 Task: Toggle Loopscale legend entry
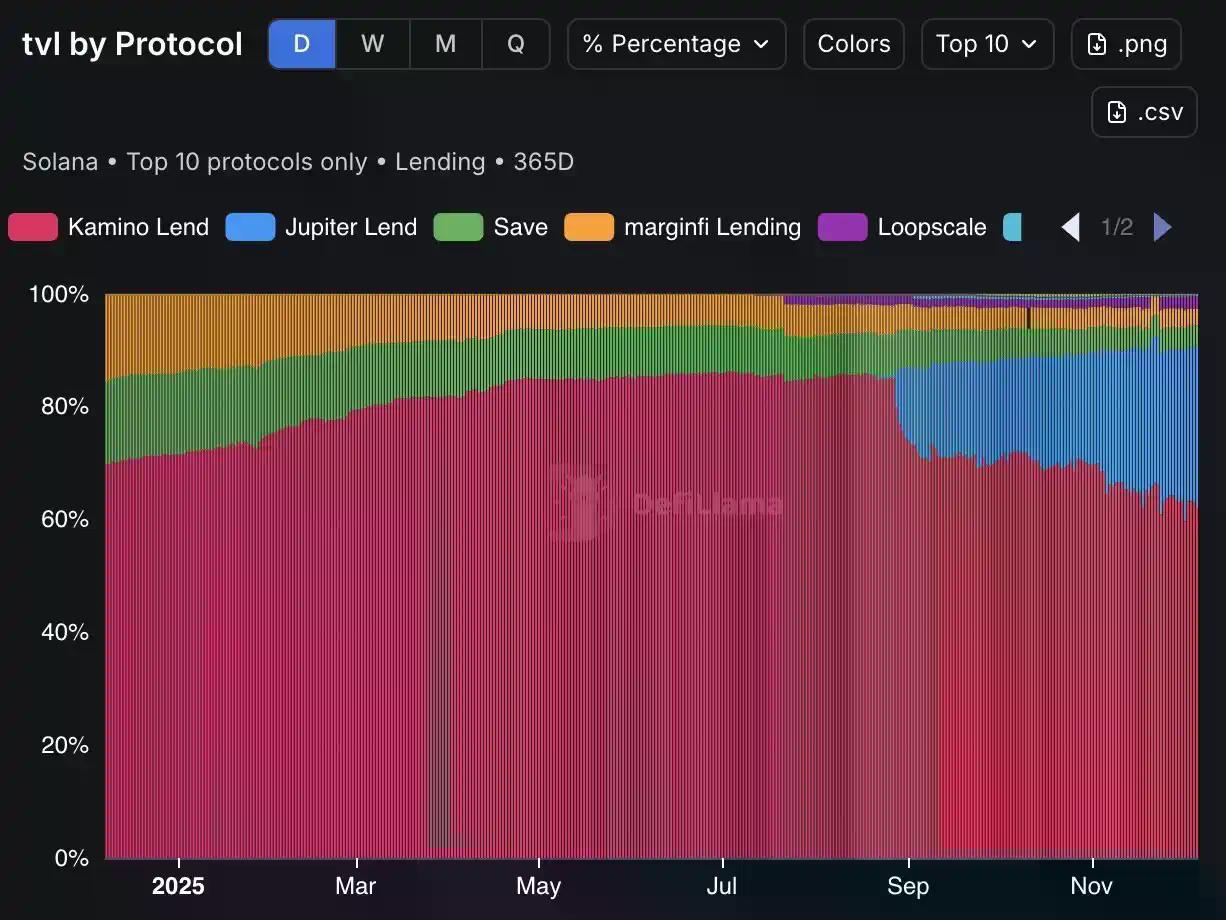click(902, 227)
